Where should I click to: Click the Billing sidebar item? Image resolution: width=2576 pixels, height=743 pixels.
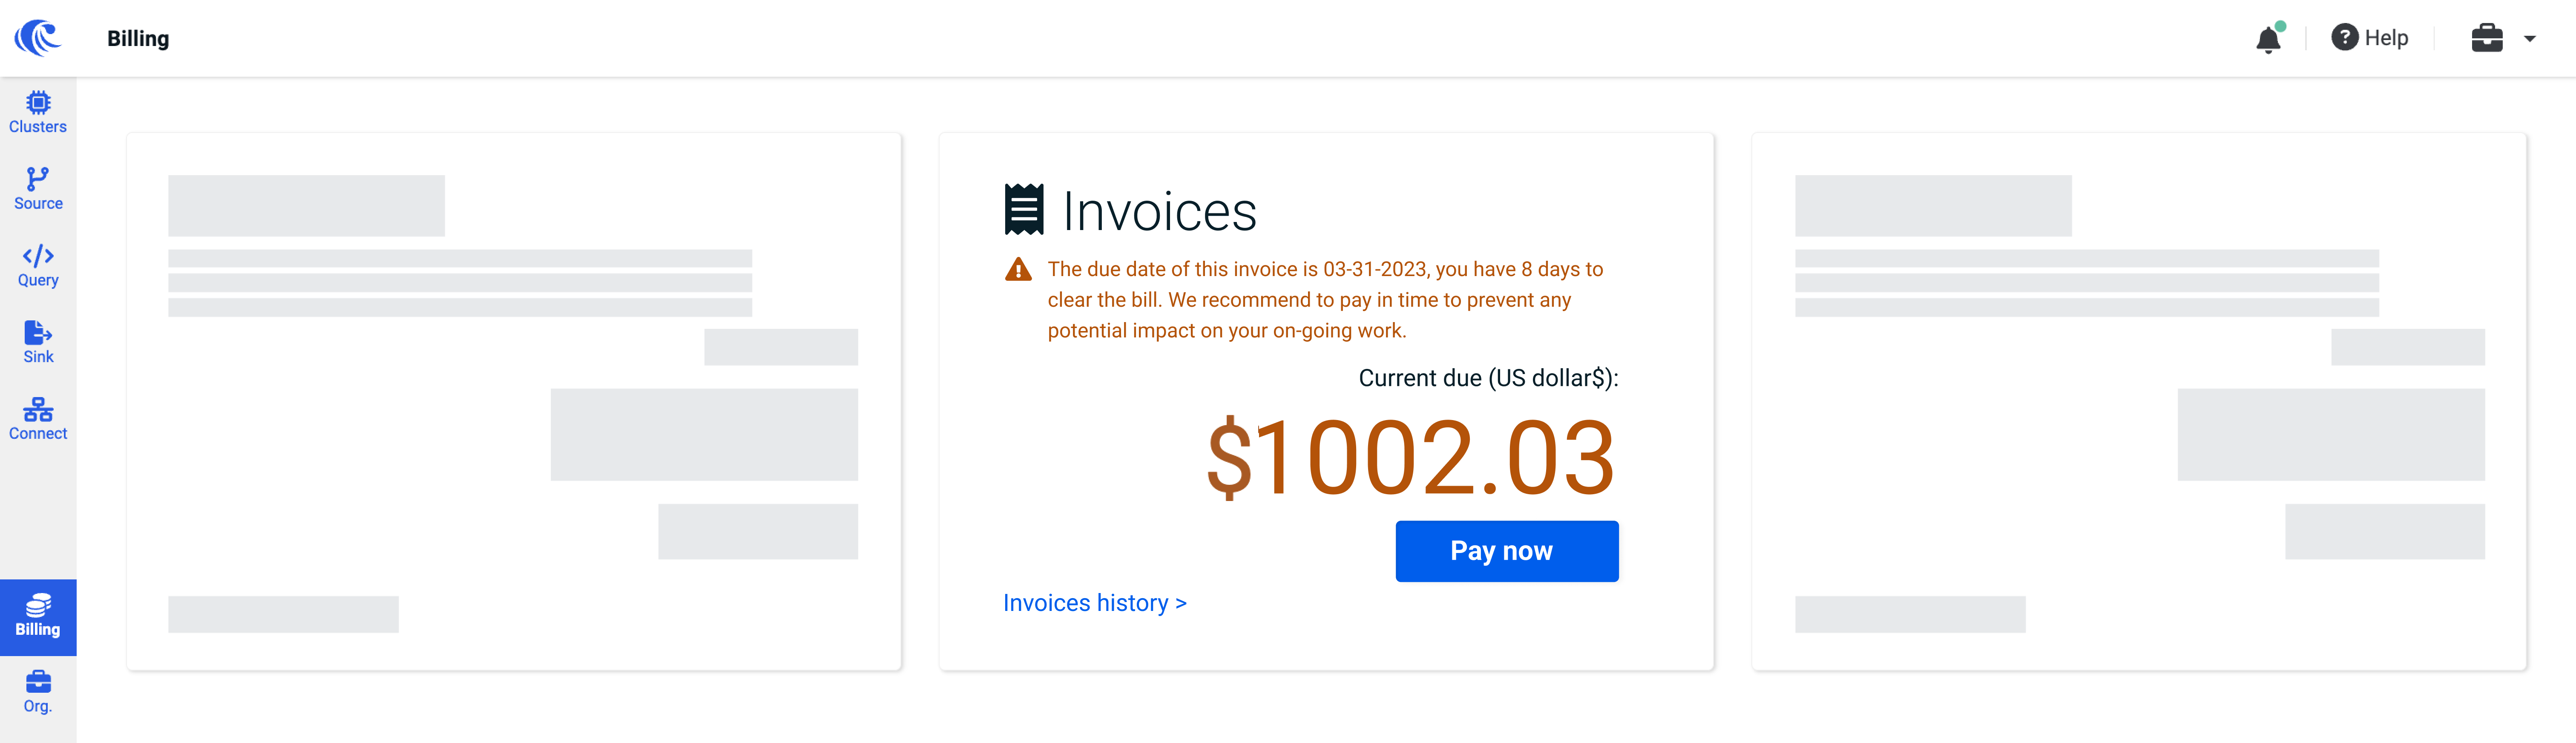(x=38, y=617)
